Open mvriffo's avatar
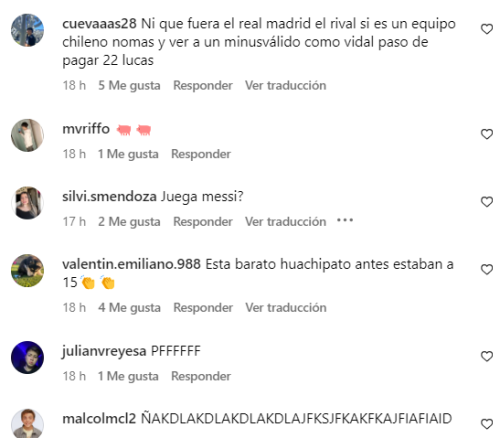This screenshot has height=438, width=500. coord(27,135)
